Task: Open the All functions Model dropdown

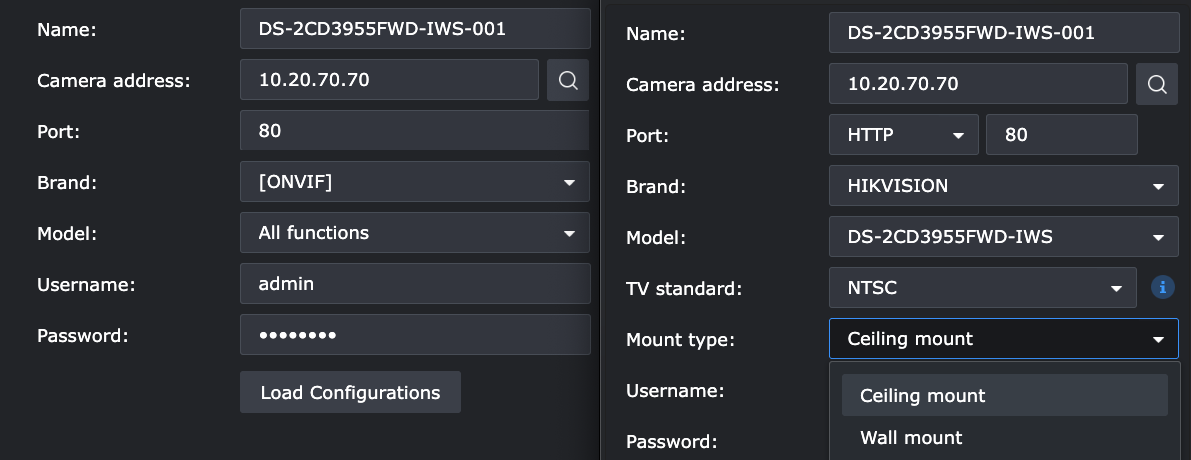Action: pyautogui.click(x=415, y=232)
